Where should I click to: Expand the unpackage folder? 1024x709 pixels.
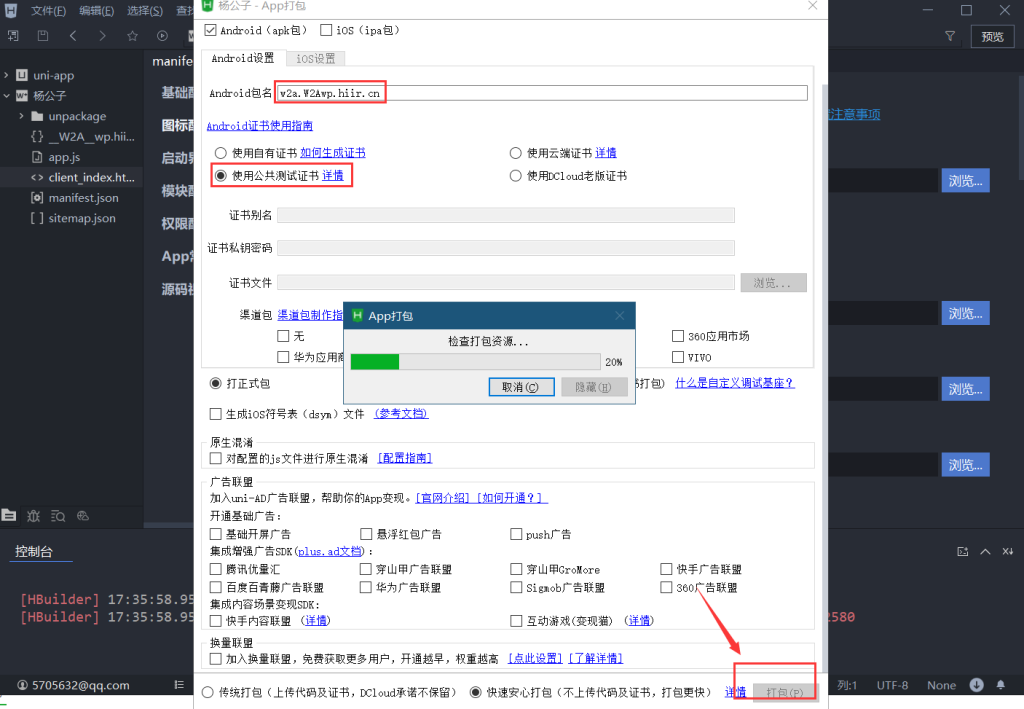(x=21, y=116)
